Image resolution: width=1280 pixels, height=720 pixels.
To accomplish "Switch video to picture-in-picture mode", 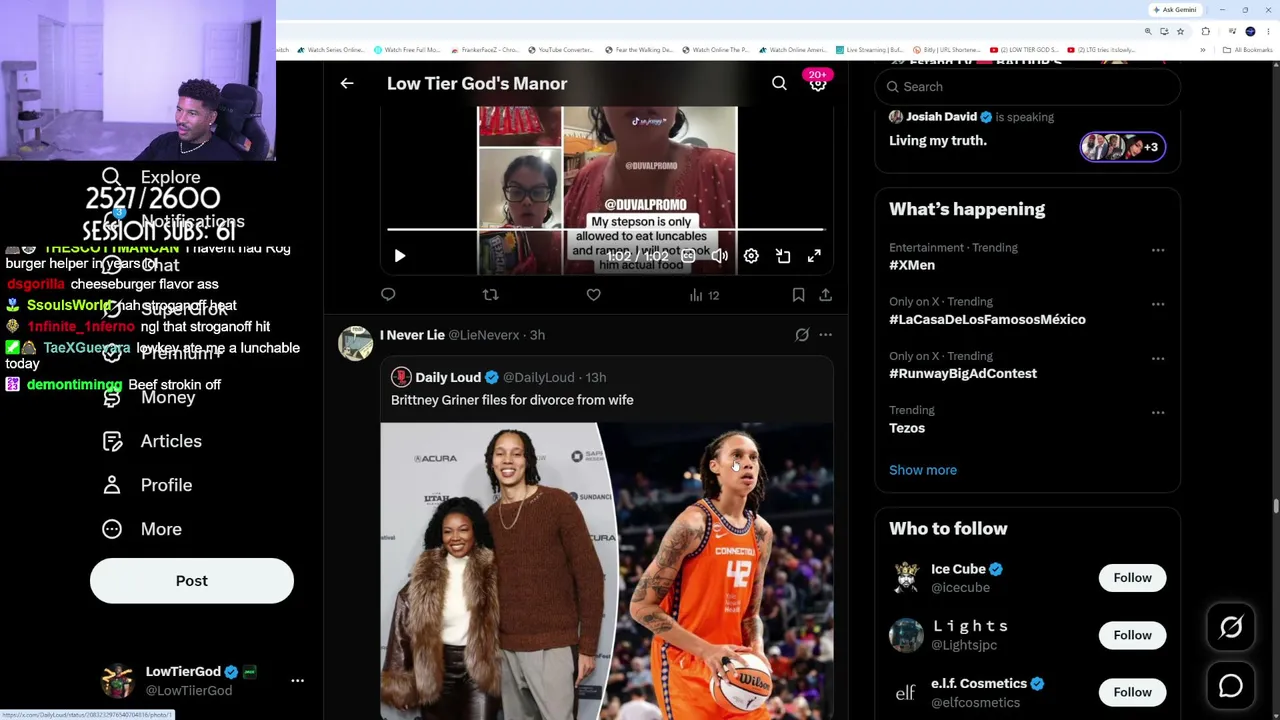I will pyautogui.click(x=783, y=256).
